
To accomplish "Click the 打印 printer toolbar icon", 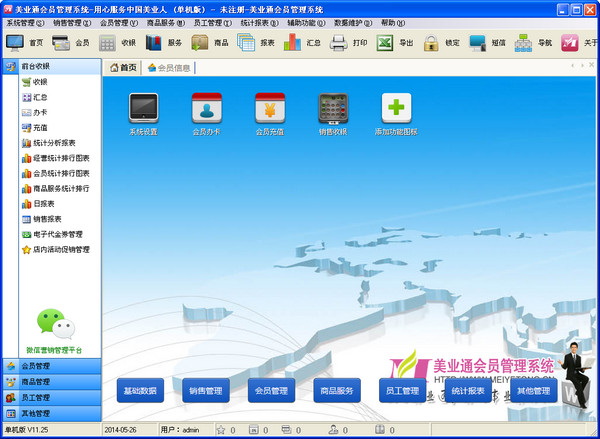I will point(339,43).
